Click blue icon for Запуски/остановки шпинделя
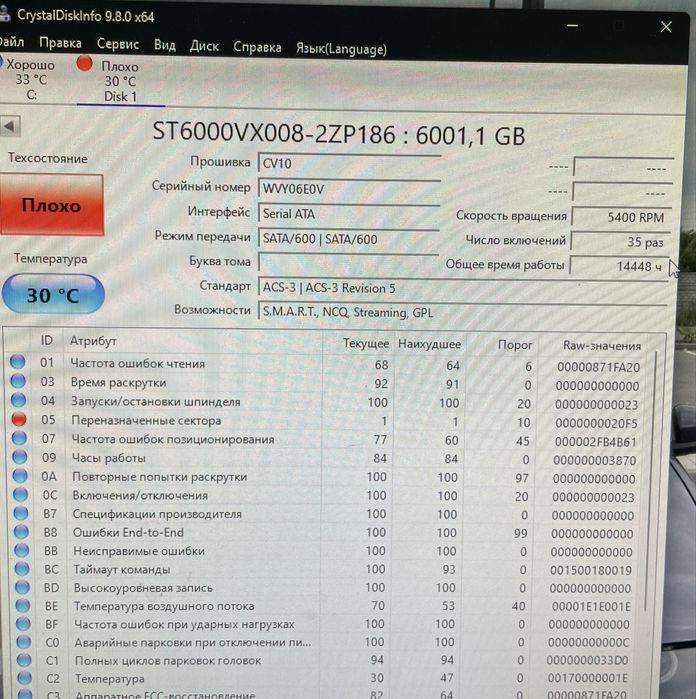Screen dimensions: 696x699 [18, 399]
